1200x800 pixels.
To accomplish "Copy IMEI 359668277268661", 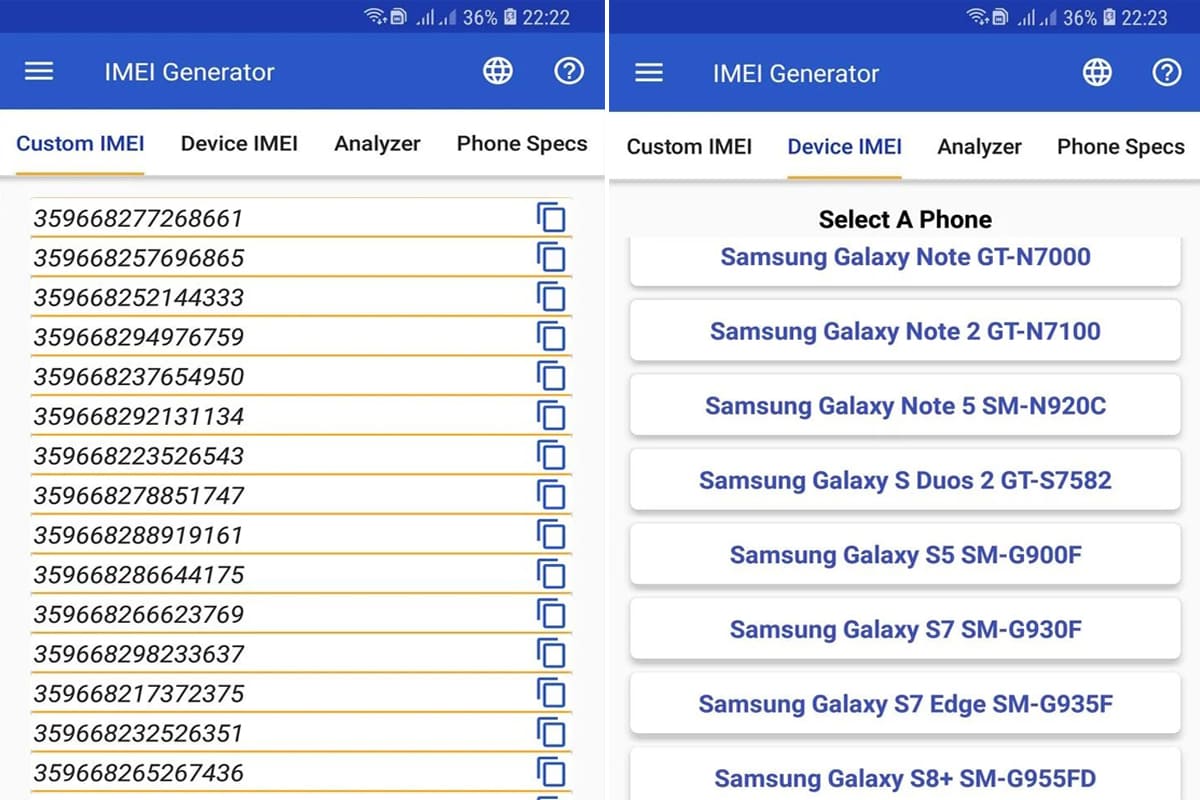I will pyautogui.click(x=551, y=217).
